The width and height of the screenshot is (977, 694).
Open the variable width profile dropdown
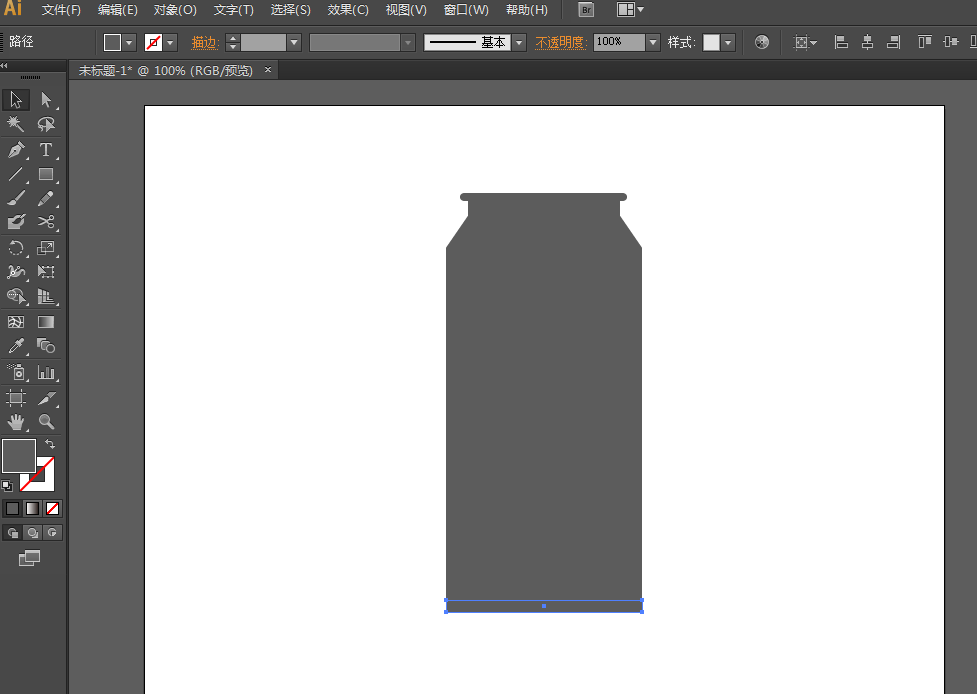point(408,42)
